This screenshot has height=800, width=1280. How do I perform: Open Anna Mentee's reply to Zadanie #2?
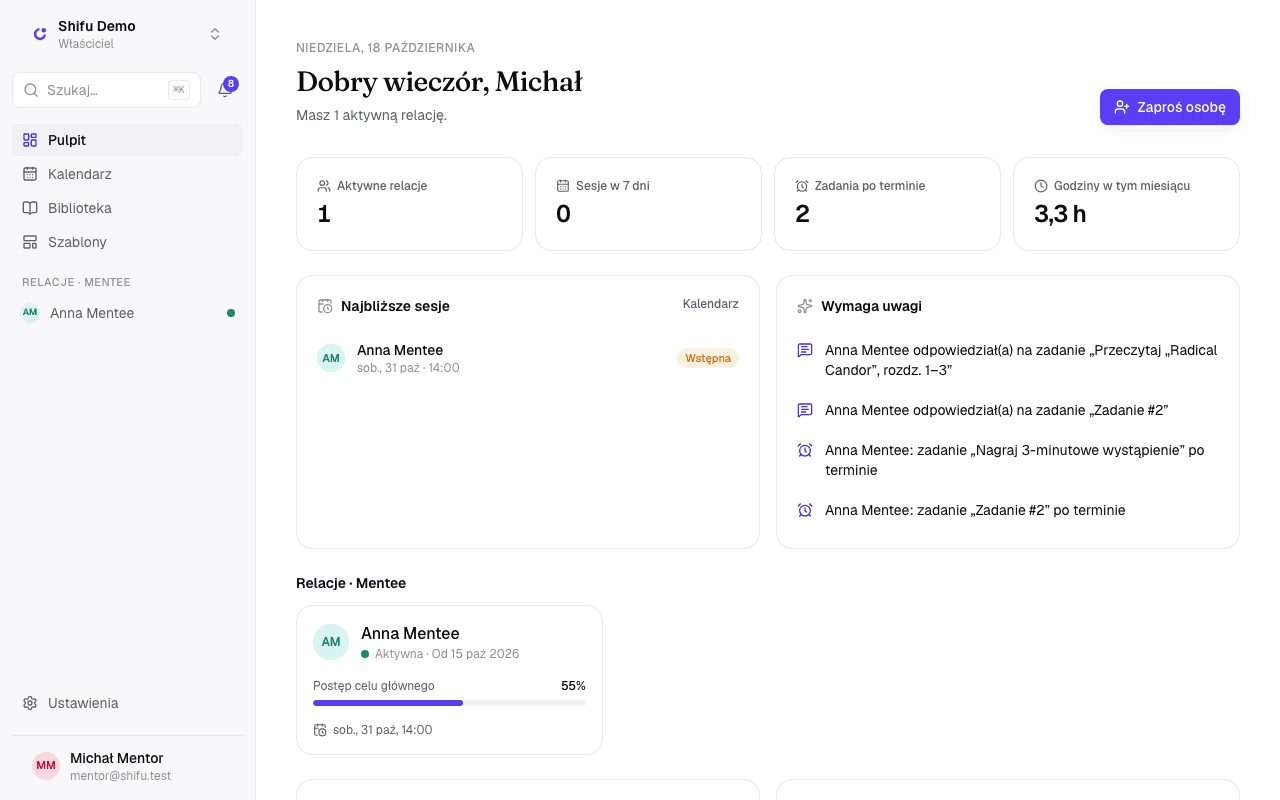tap(1008, 410)
